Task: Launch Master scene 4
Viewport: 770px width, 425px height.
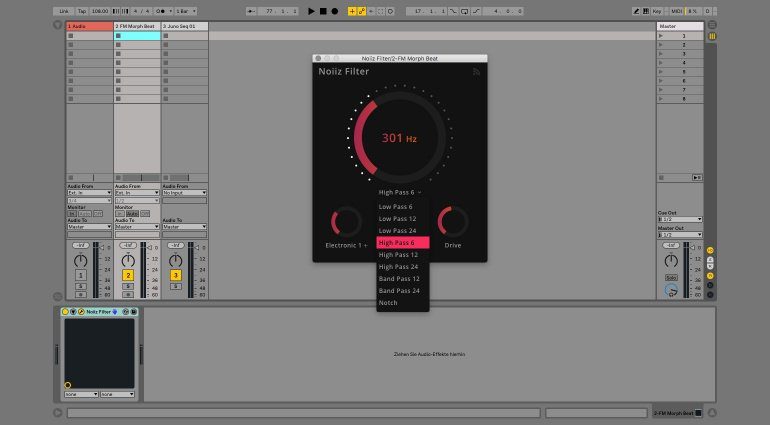Action: coord(661,63)
